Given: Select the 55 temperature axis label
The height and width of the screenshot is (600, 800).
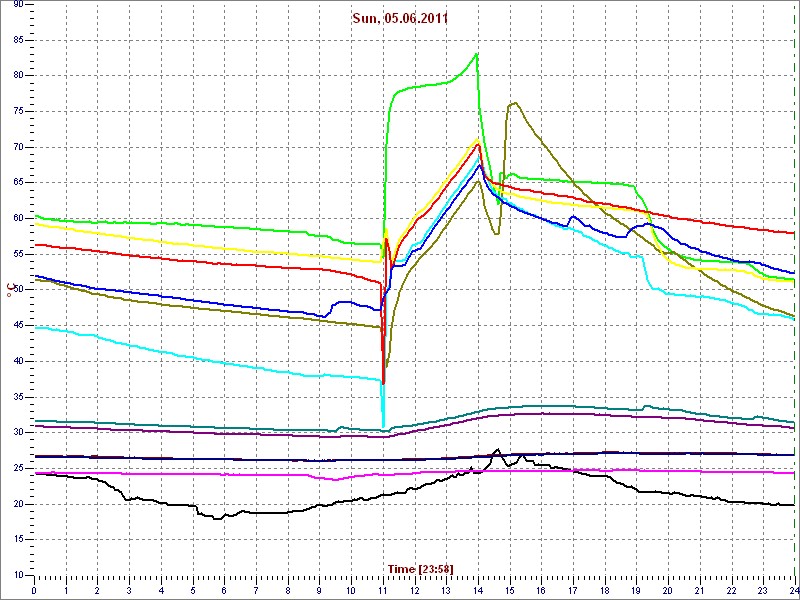Looking at the screenshot, I should pos(18,254).
